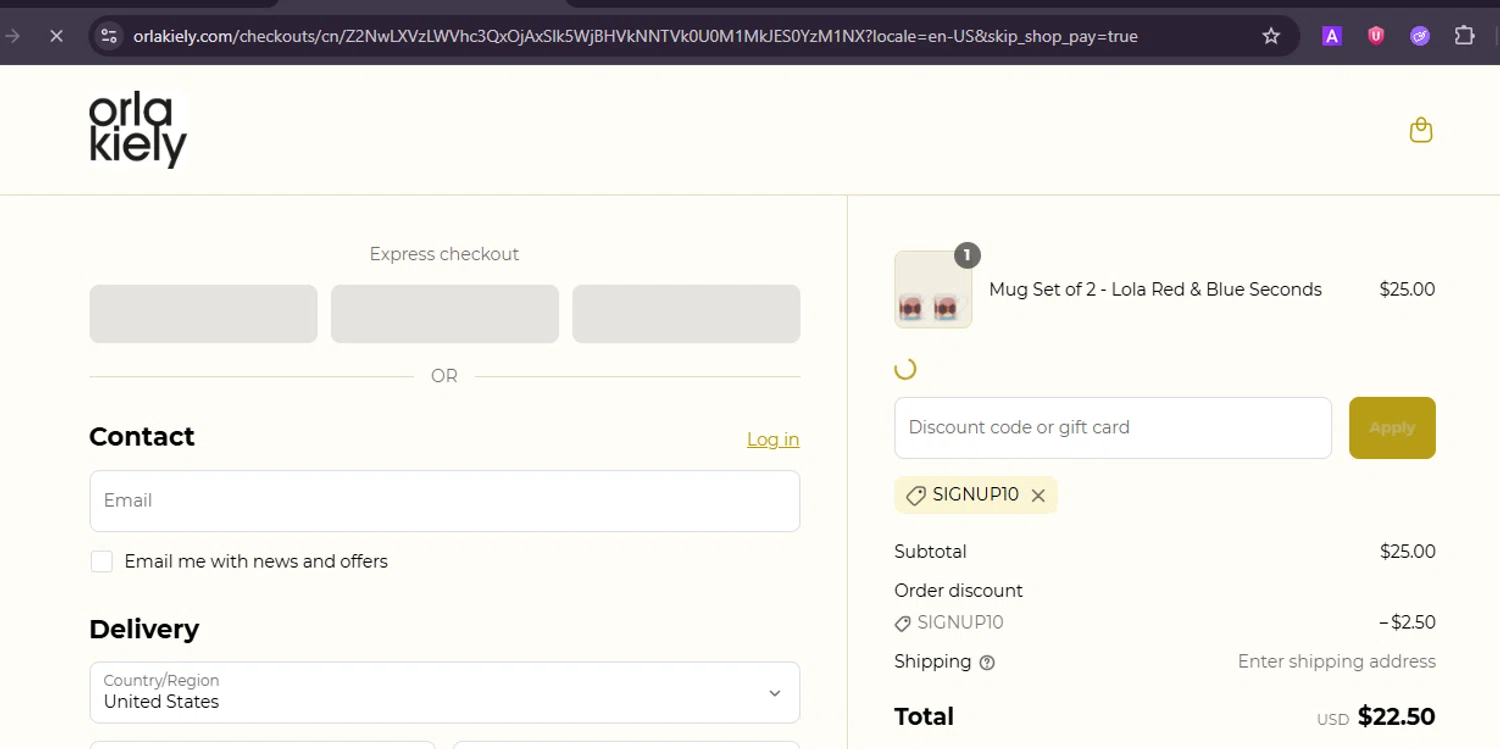
Task: Bookmark this page with the star icon
Action: (x=1271, y=36)
